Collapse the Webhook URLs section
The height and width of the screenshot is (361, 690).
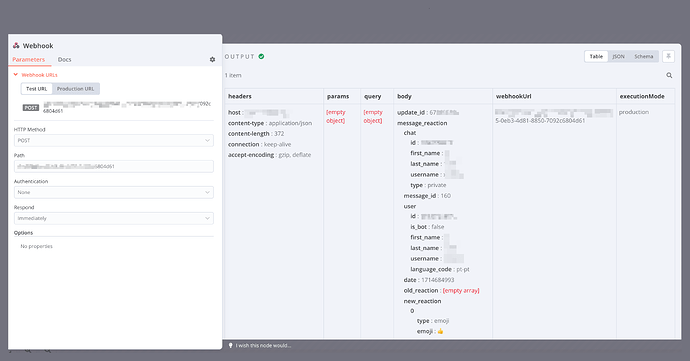click(16, 75)
